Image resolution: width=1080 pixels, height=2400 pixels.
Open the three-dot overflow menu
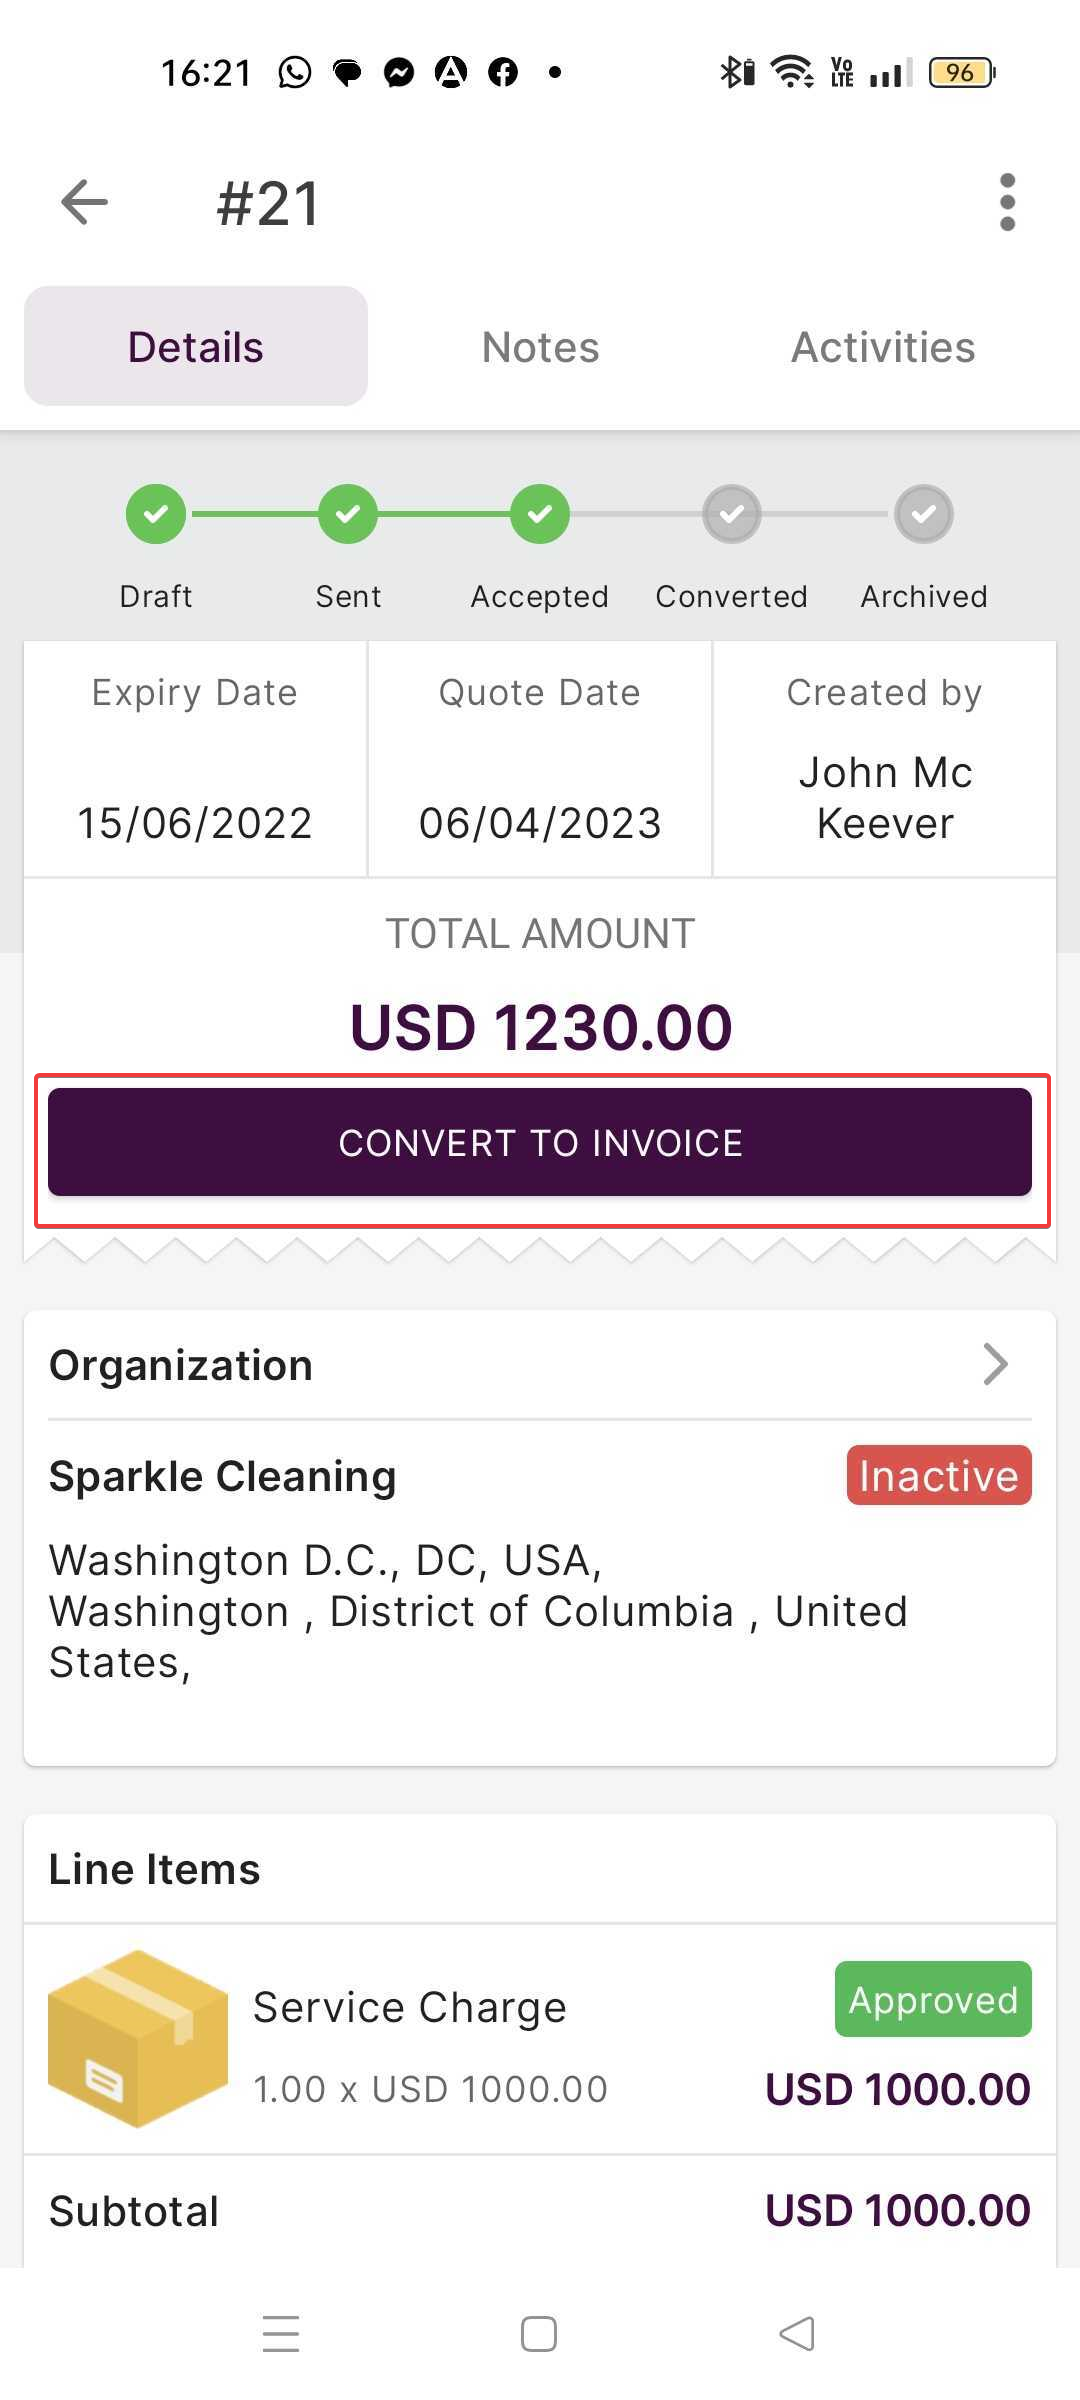pyautogui.click(x=1007, y=203)
